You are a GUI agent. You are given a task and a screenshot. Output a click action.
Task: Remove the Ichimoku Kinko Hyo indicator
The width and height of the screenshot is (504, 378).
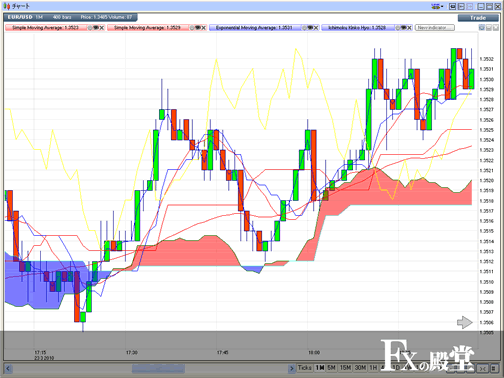pyautogui.click(x=409, y=28)
